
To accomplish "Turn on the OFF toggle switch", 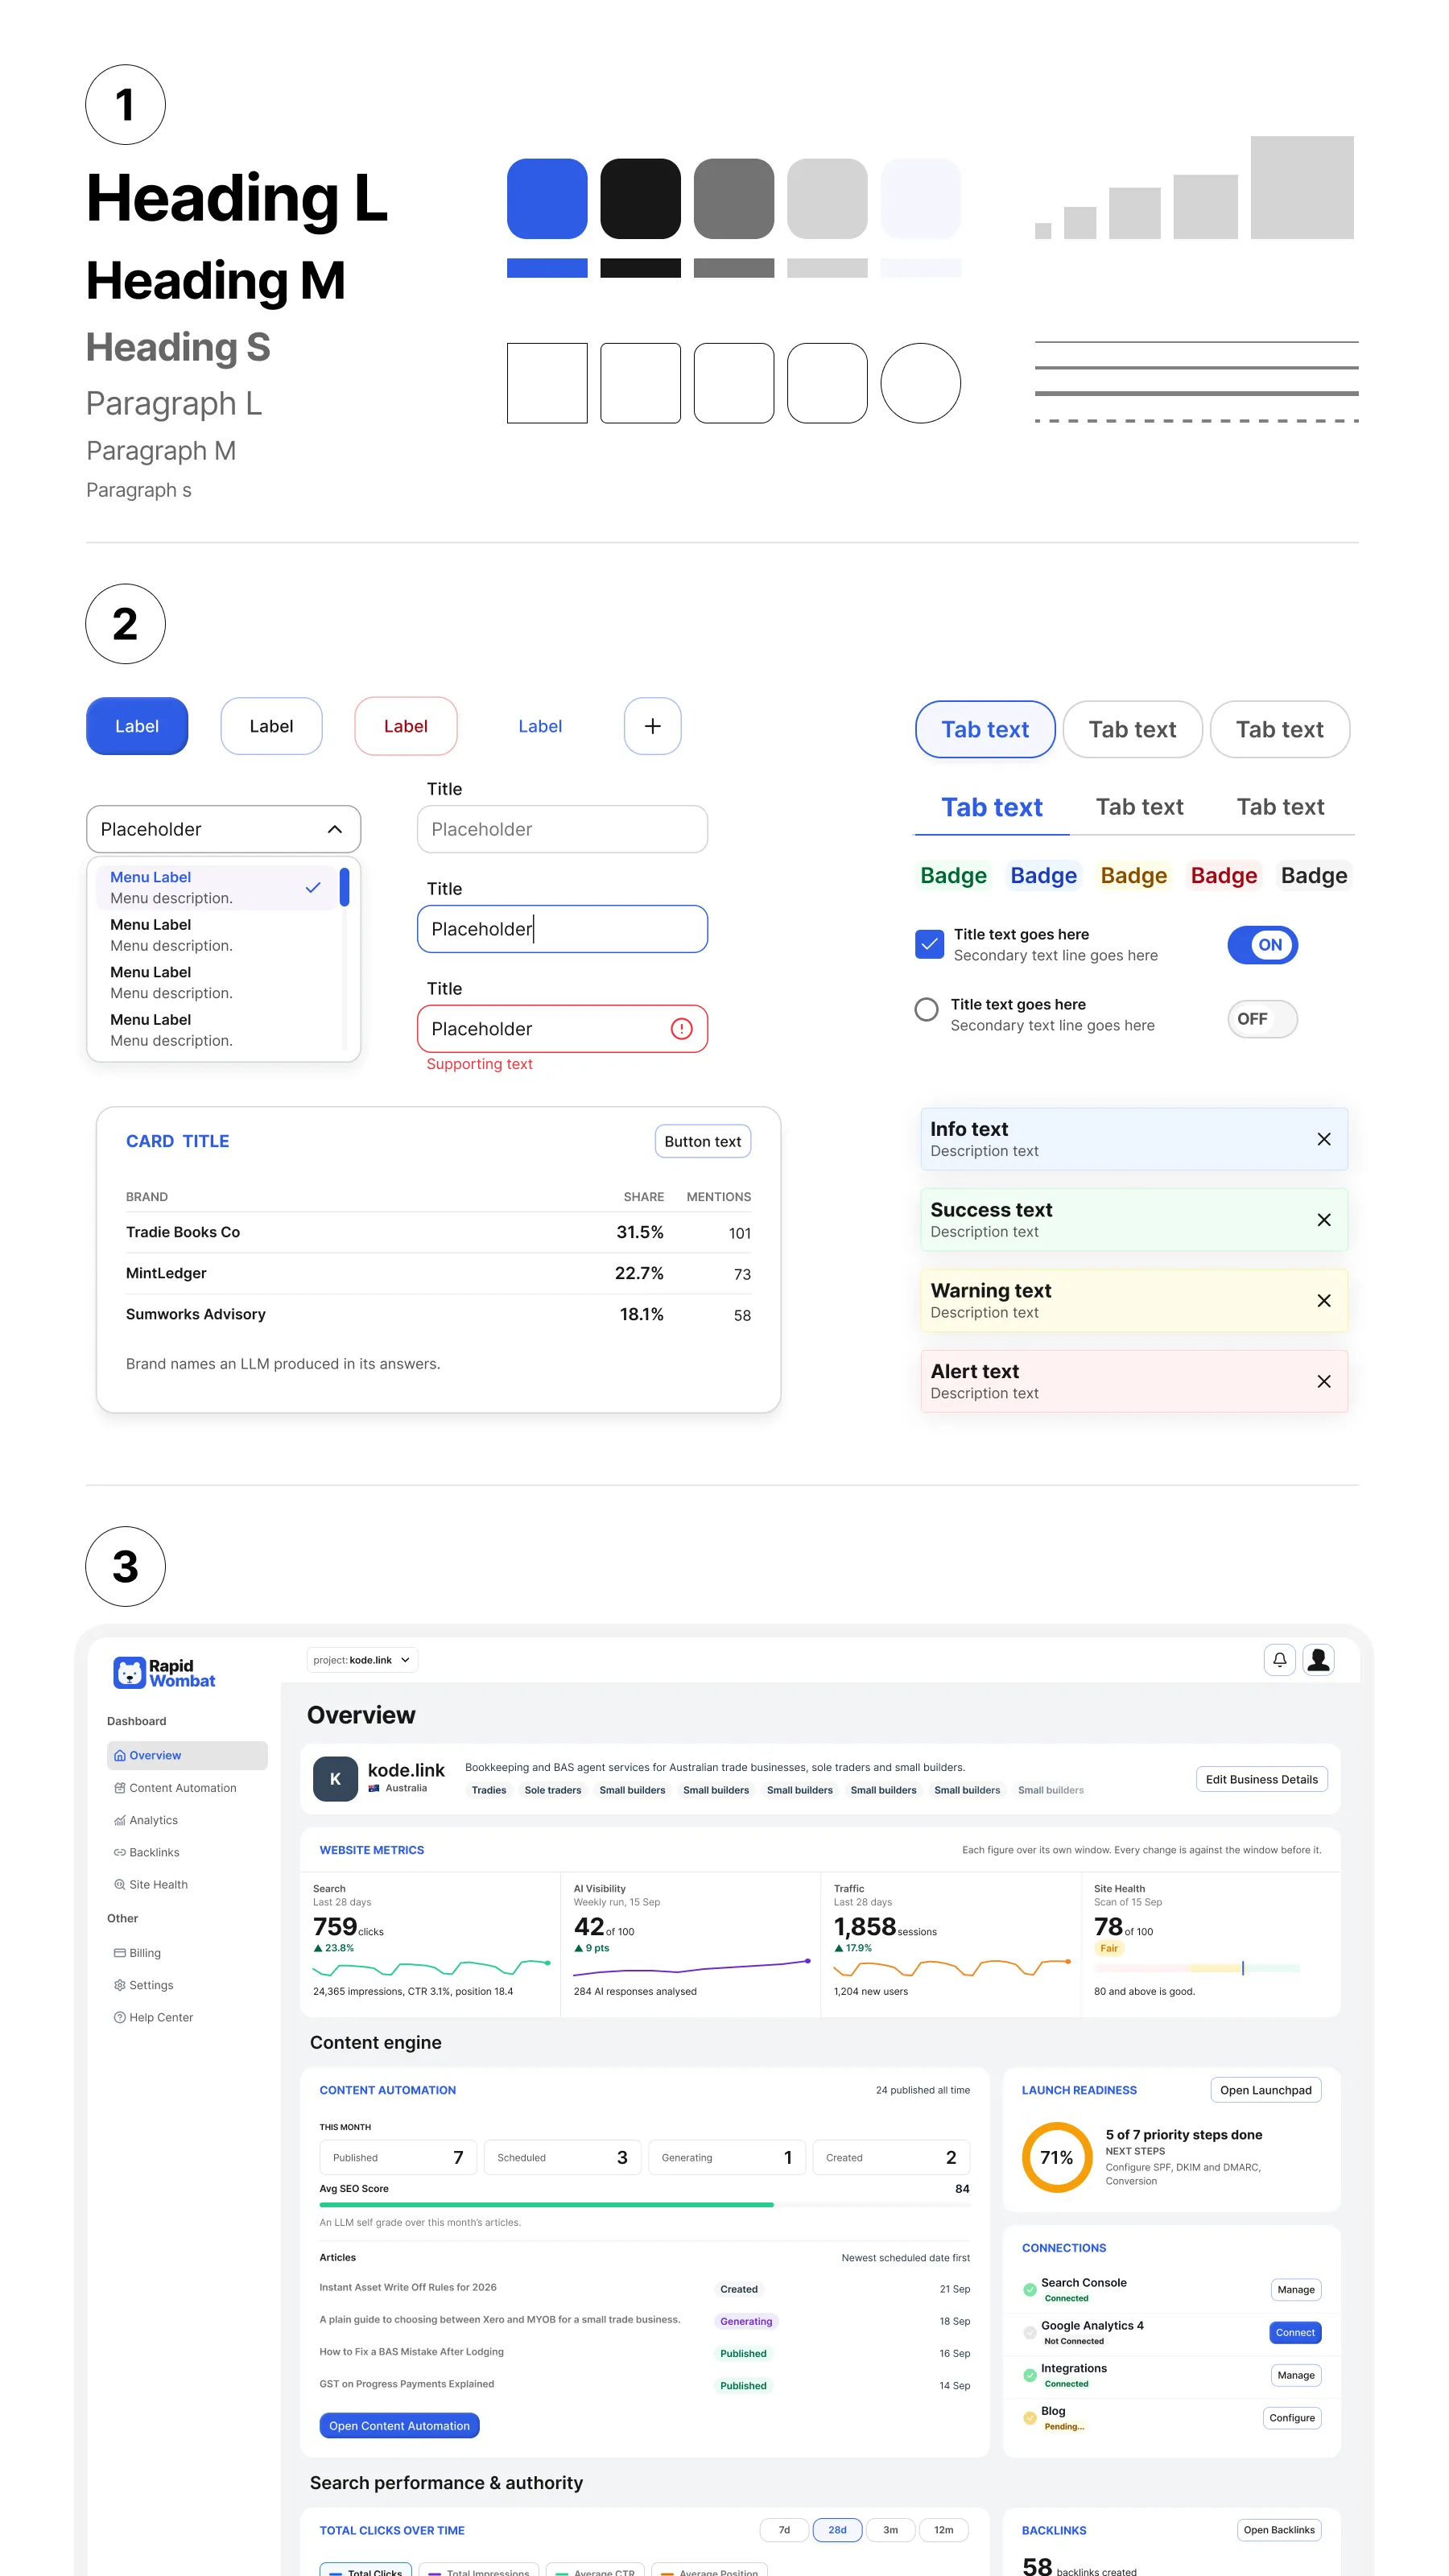I will (x=1262, y=1019).
